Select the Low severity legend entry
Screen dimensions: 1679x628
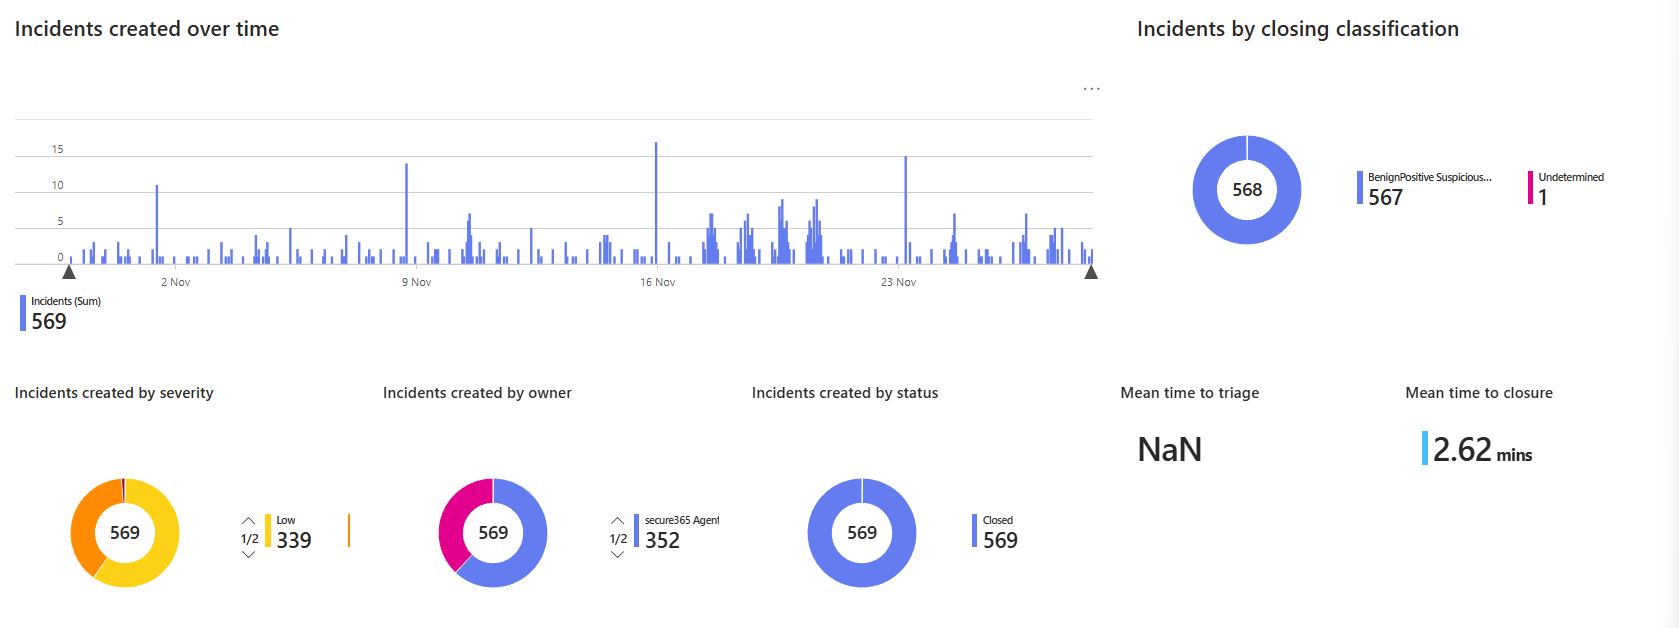[292, 532]
